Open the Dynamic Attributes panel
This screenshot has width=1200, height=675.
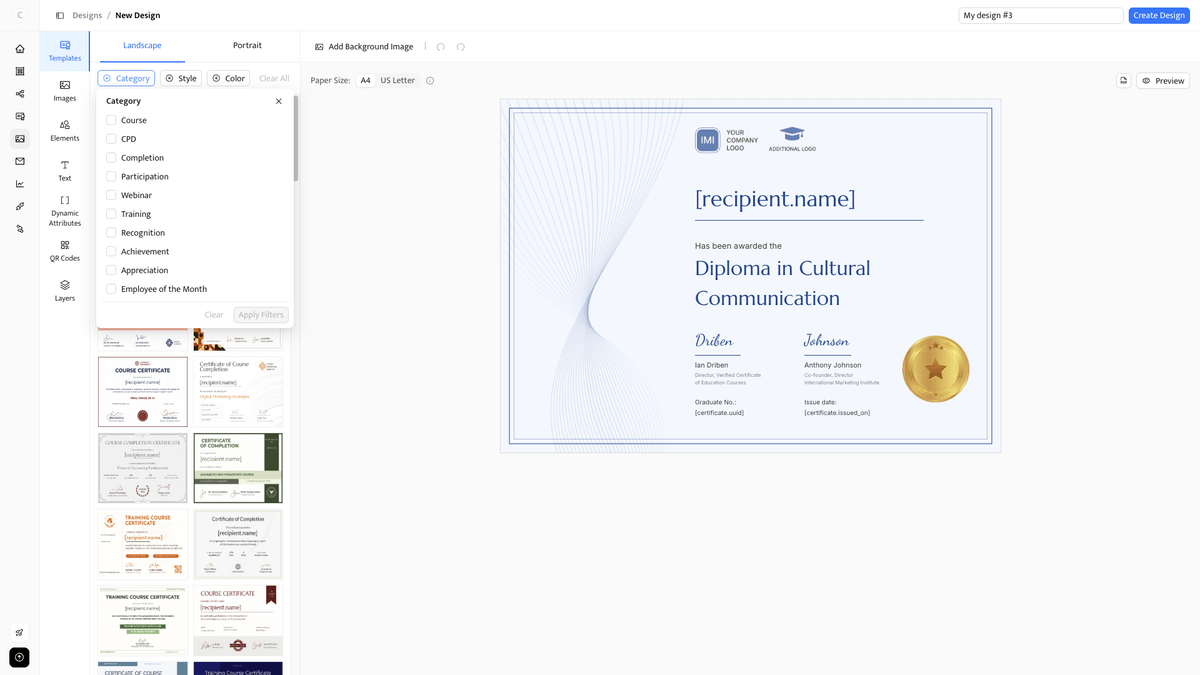[64, 210]
